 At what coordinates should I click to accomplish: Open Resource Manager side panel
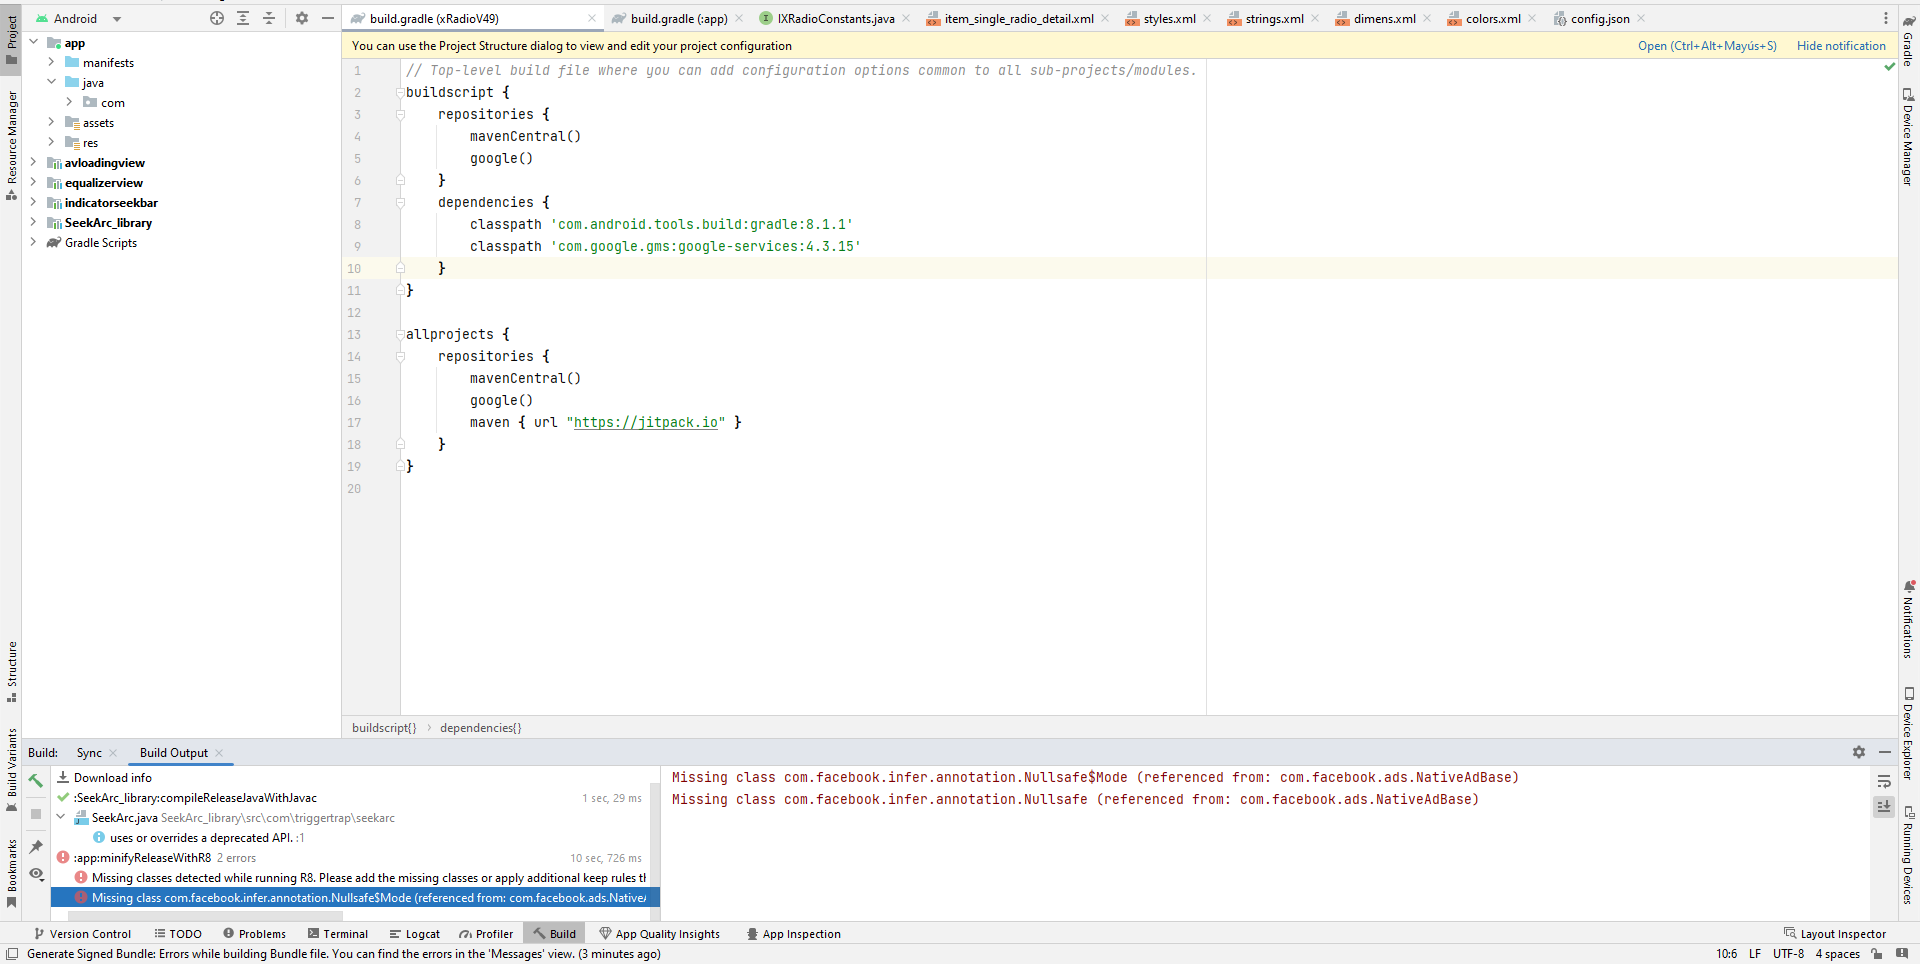(x=11, y=145)
